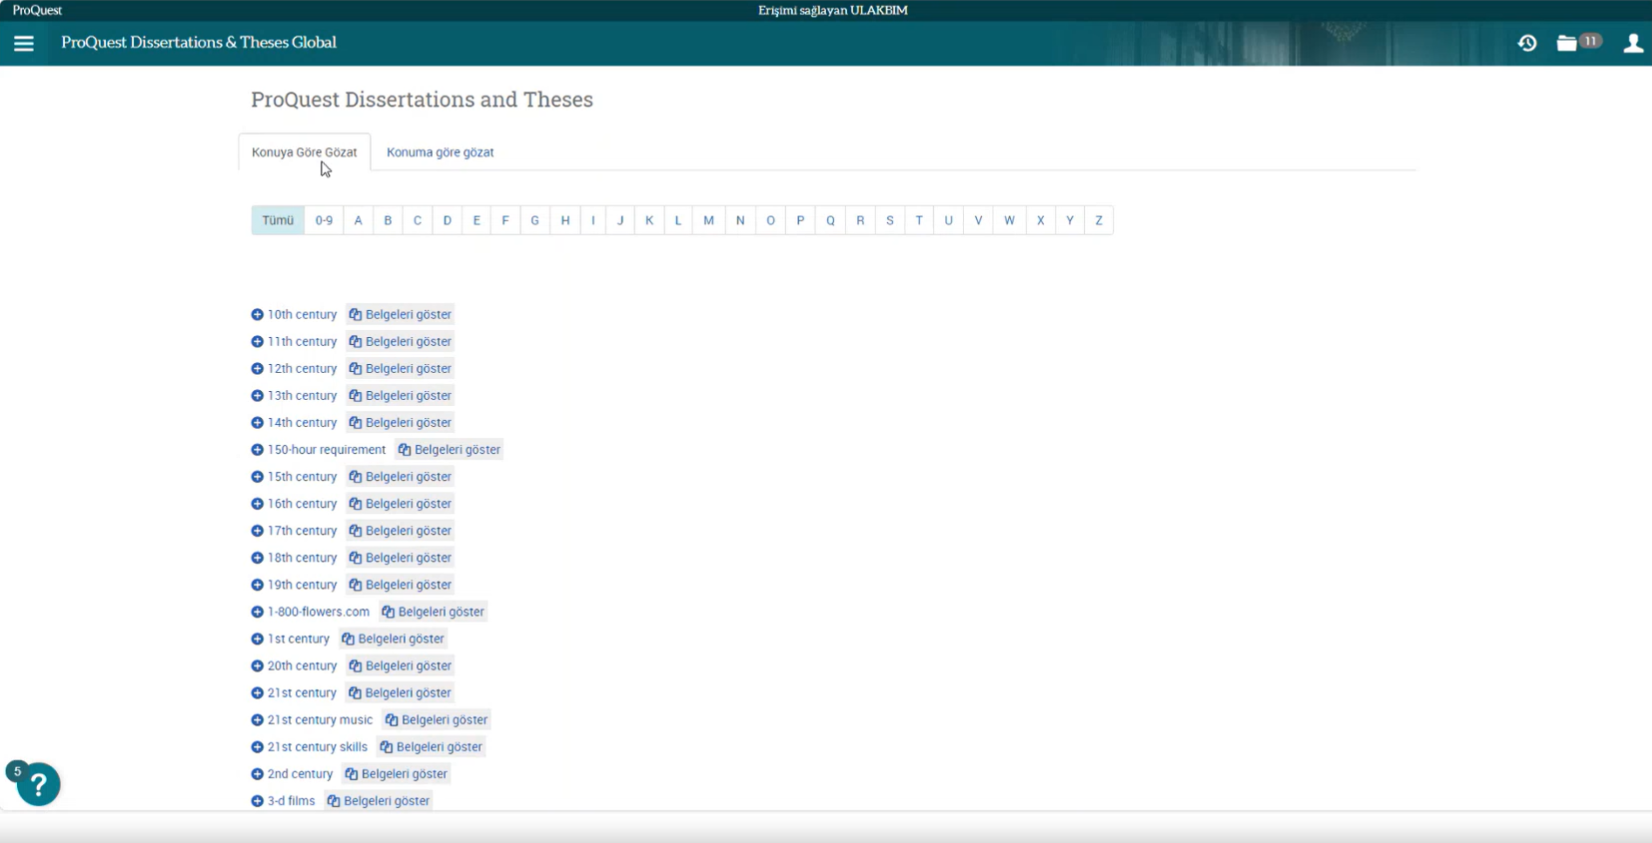Show documents for 19th century
The image size is (1652, 843).
(x=400, y=585)
